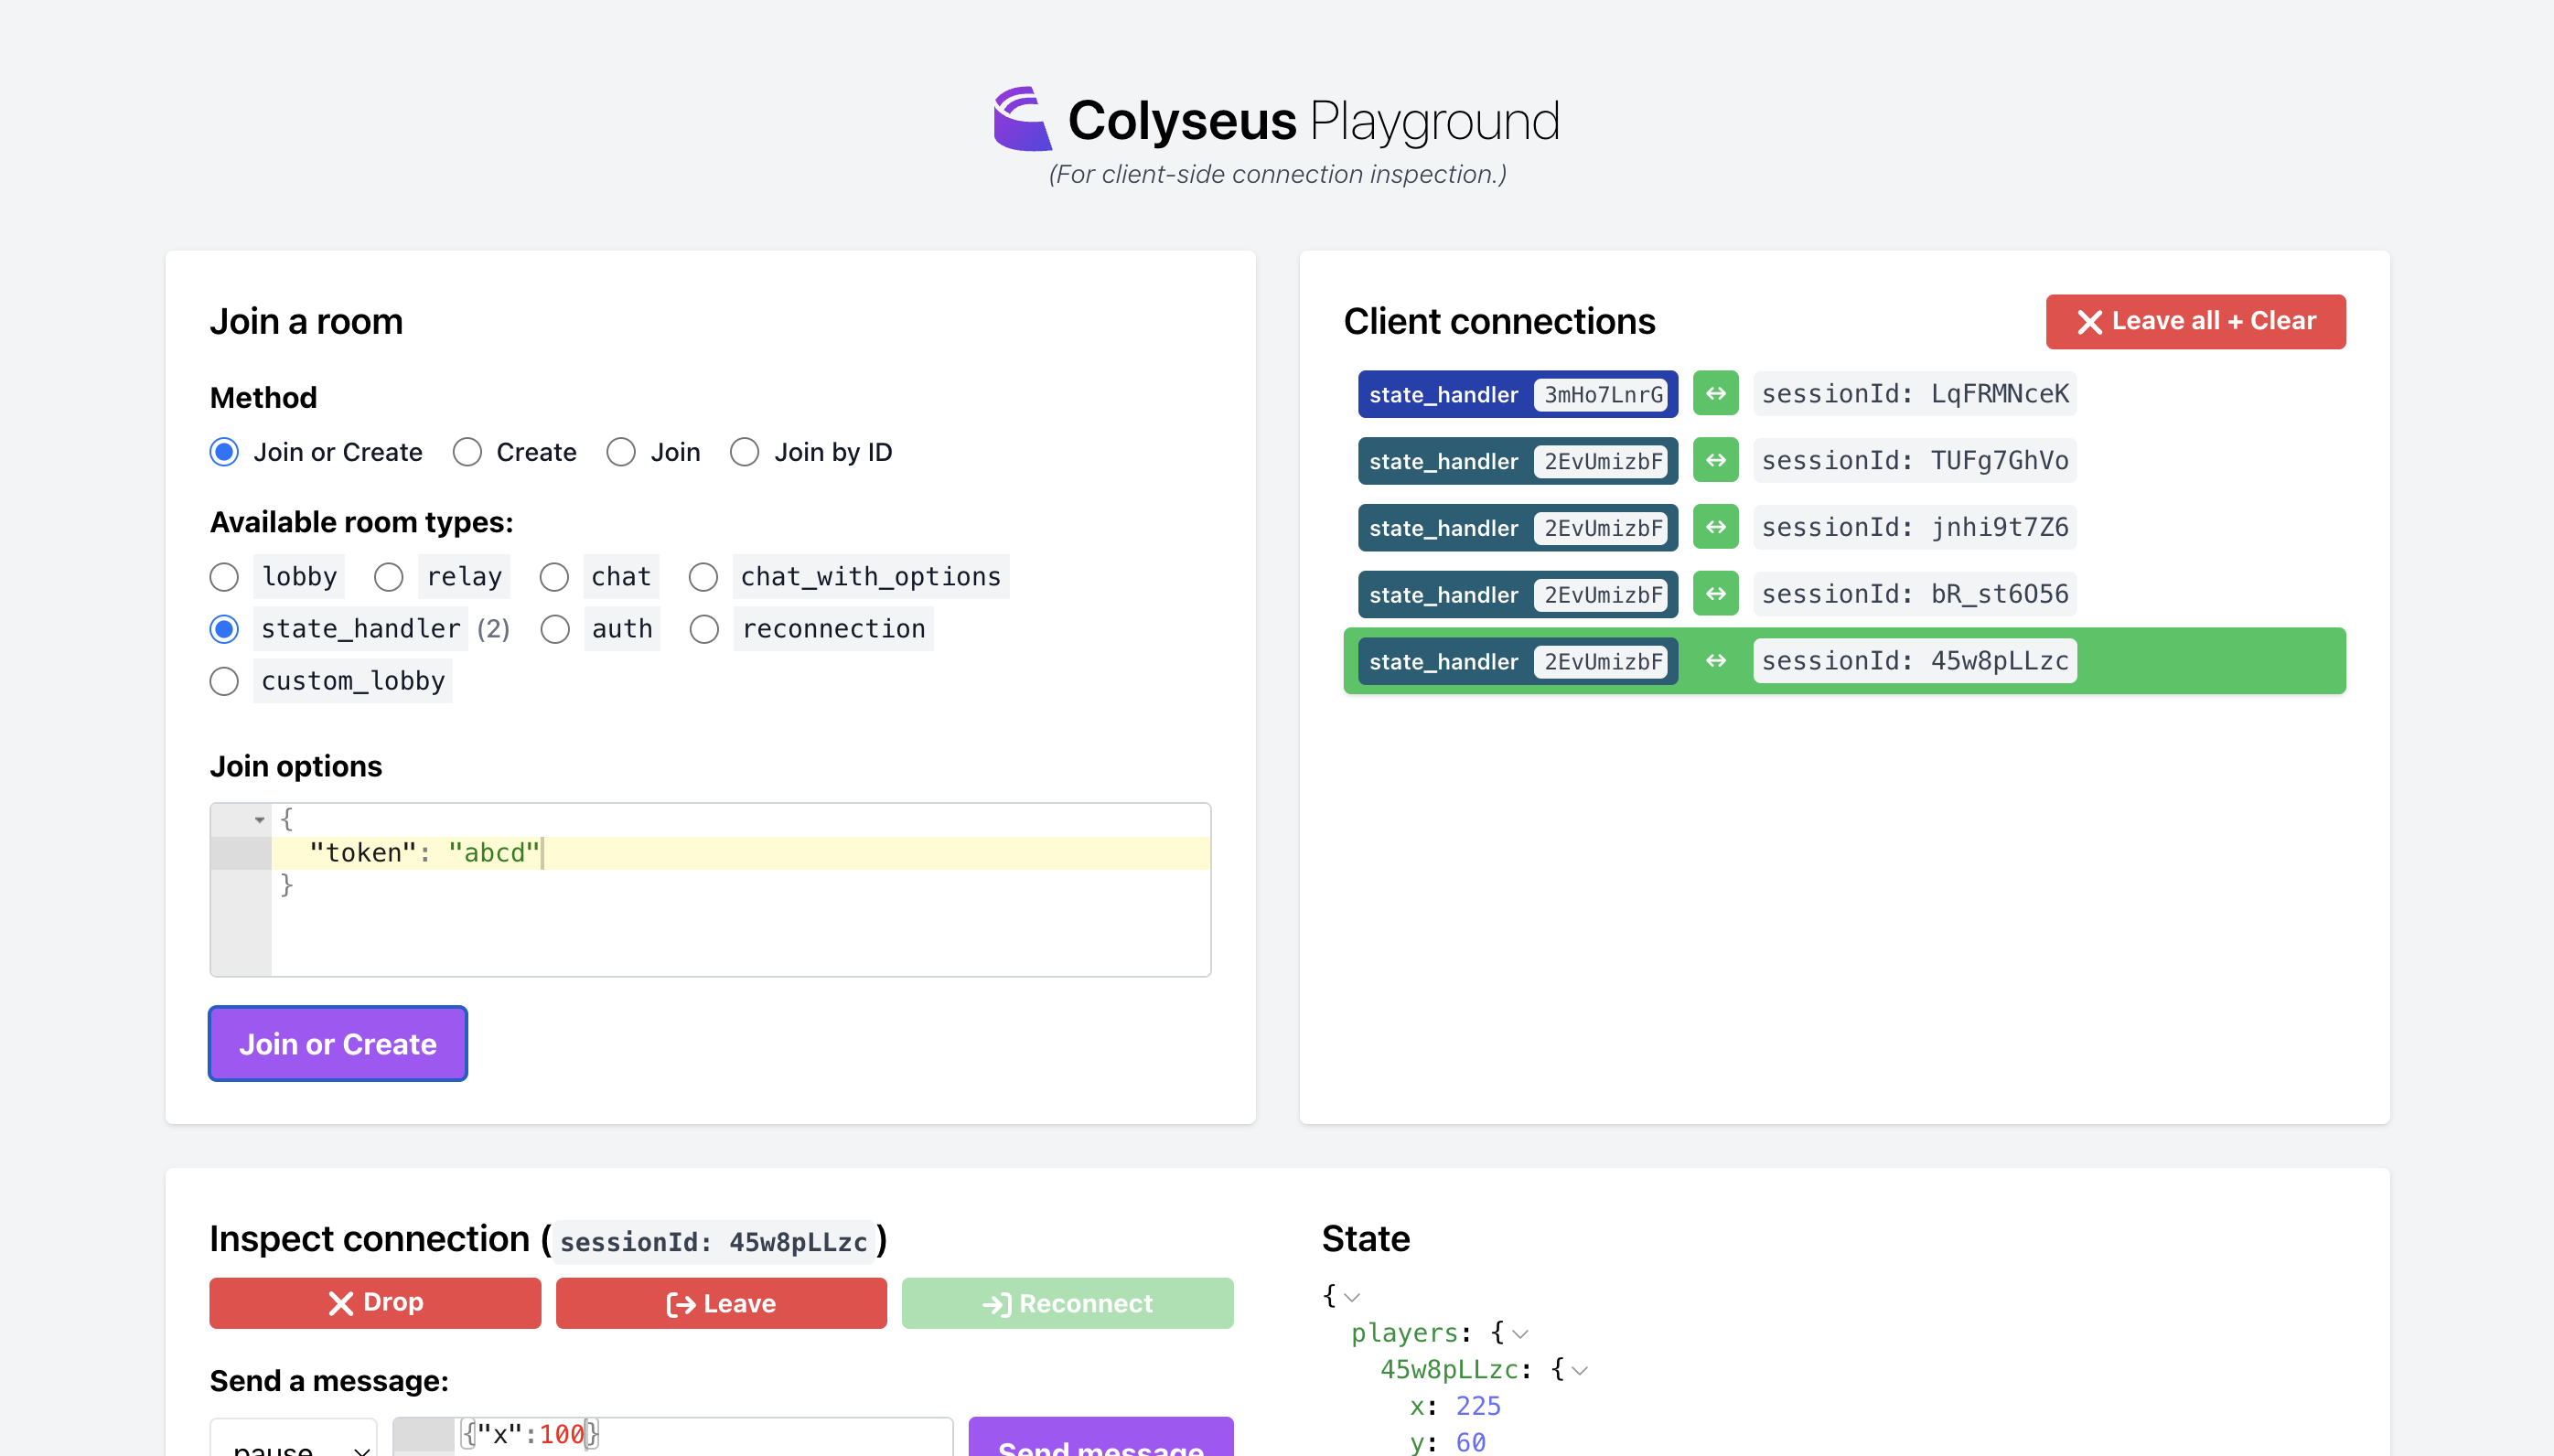This screenshot has height=1456, width=2554.
Task: Click connection icon for session jnhi9t7Z6
Action: (1715, 527)
